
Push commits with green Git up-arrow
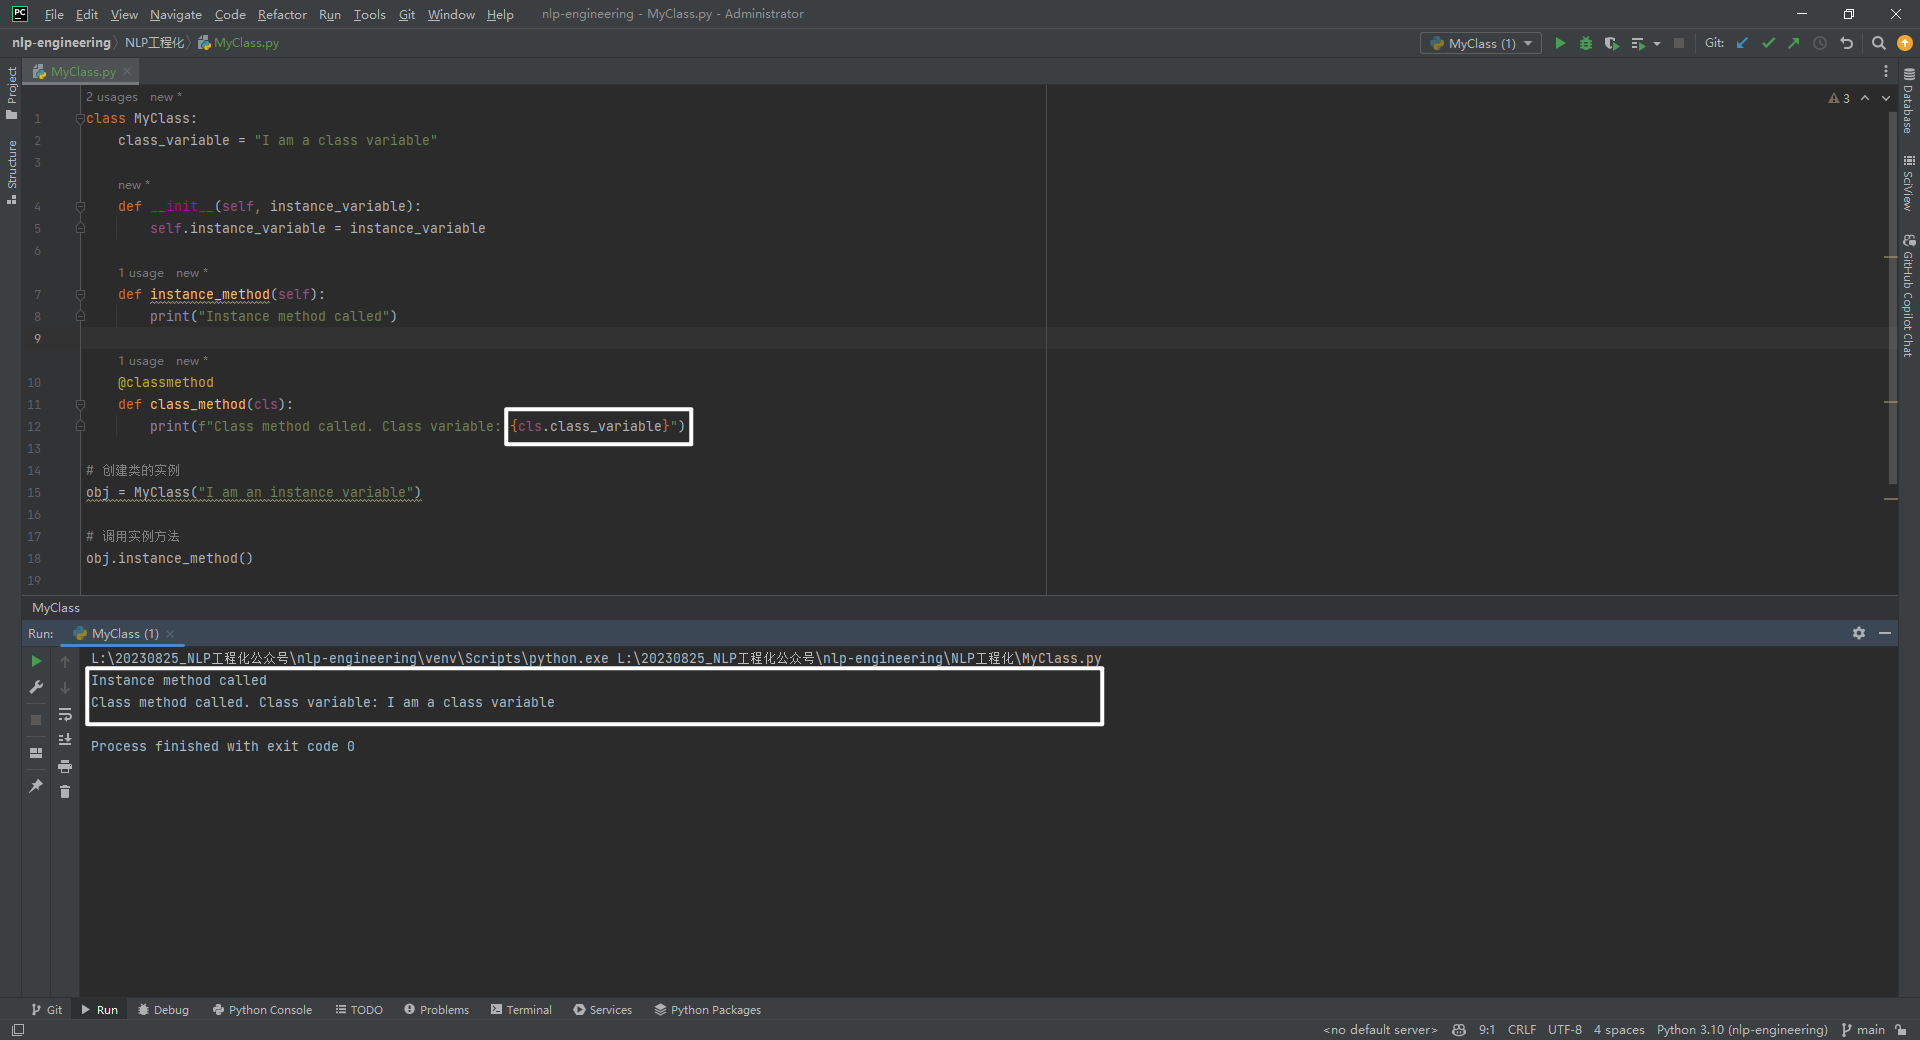[1794, 43]
